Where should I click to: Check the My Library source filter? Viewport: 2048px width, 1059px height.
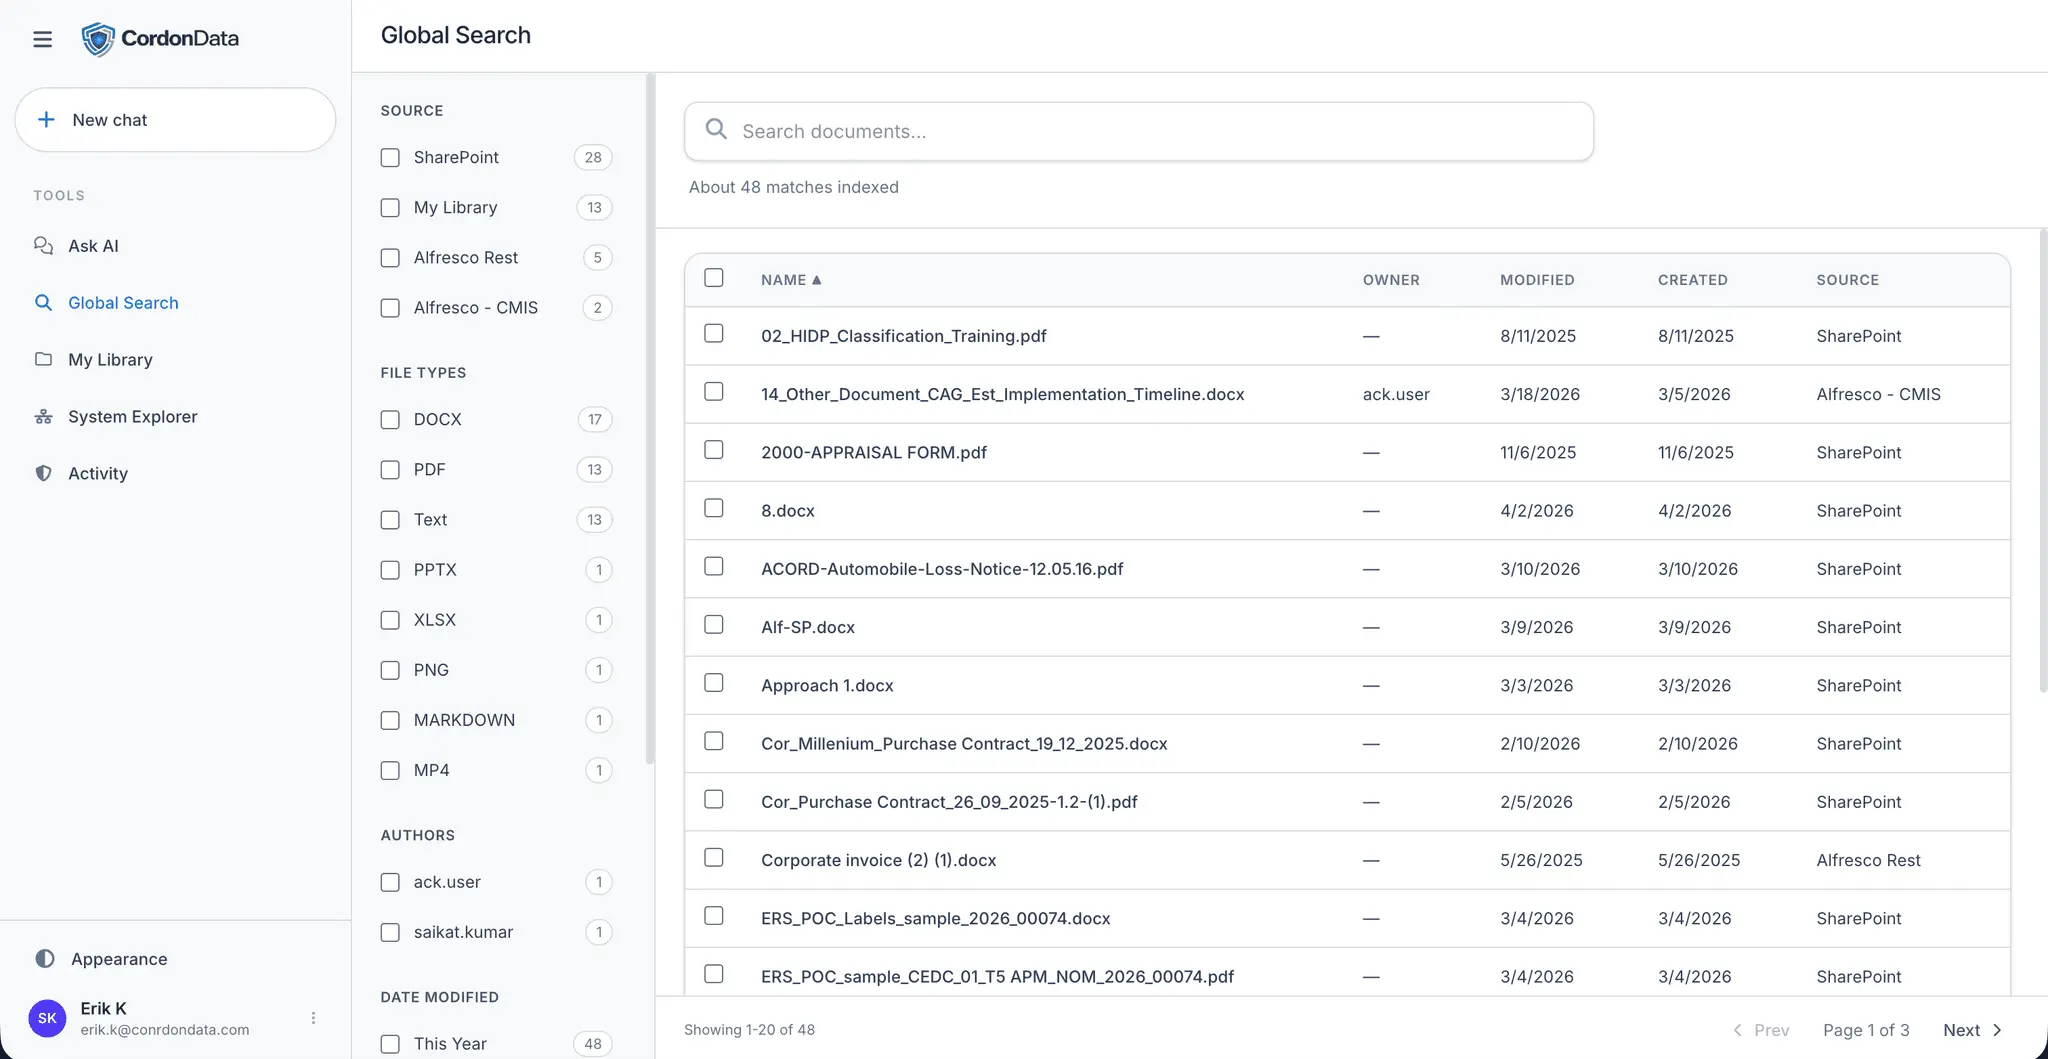390,208
